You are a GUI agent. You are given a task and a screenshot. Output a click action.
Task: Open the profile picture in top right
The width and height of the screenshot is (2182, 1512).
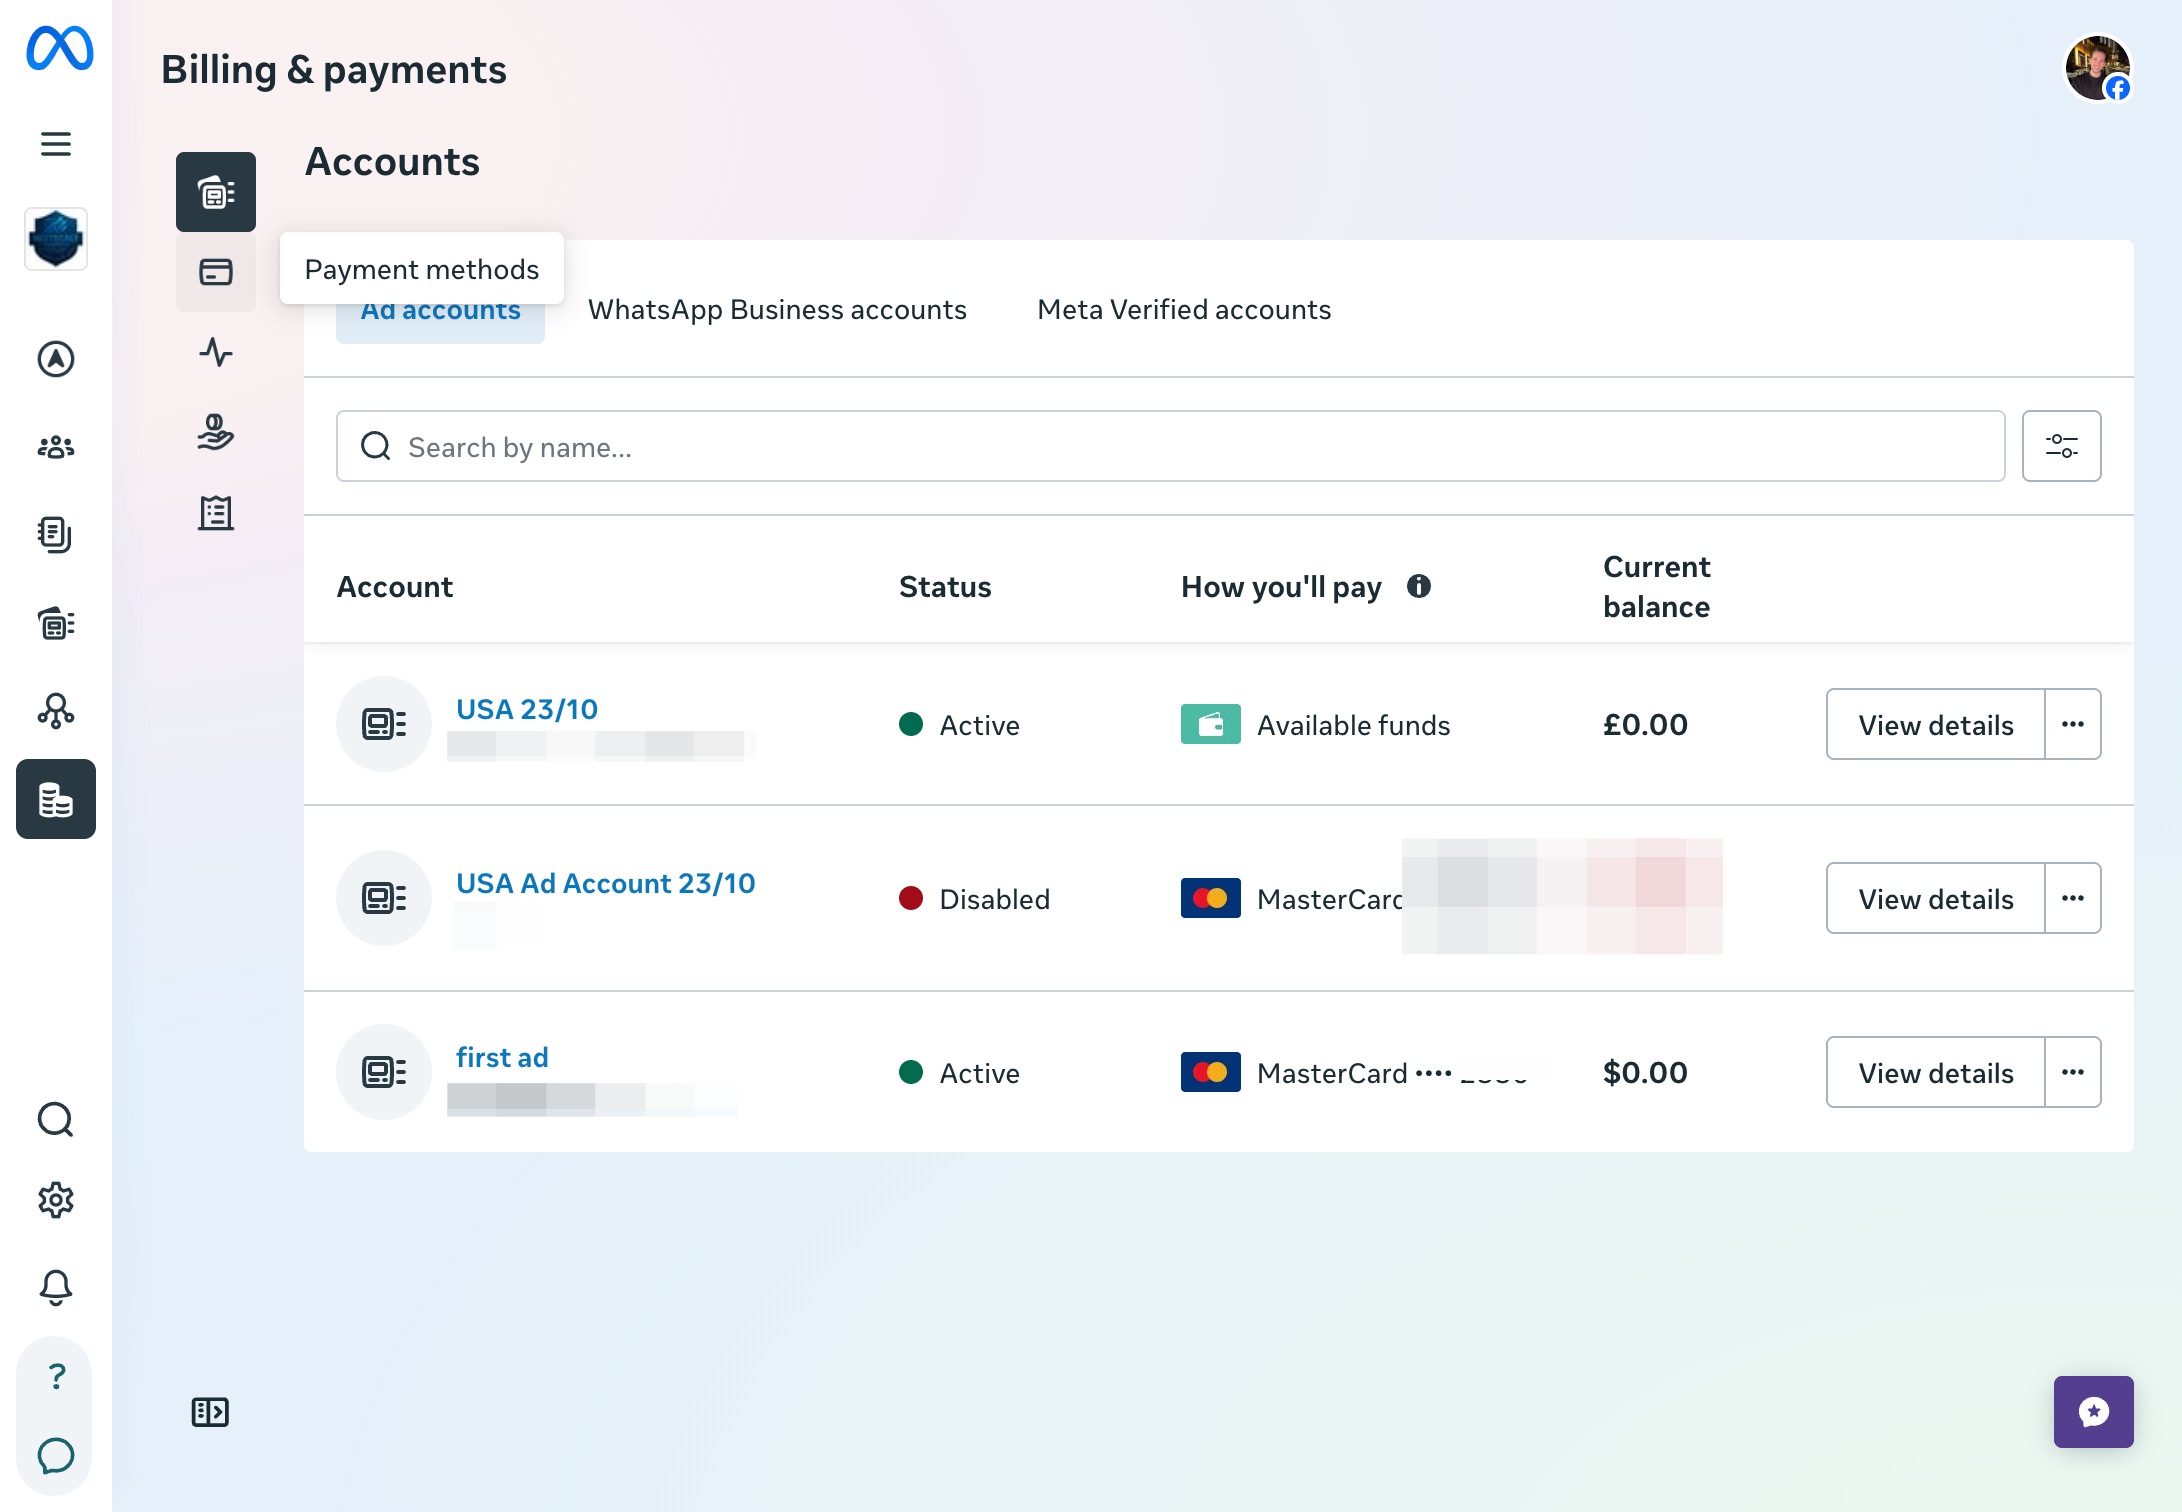(2098, 69)
